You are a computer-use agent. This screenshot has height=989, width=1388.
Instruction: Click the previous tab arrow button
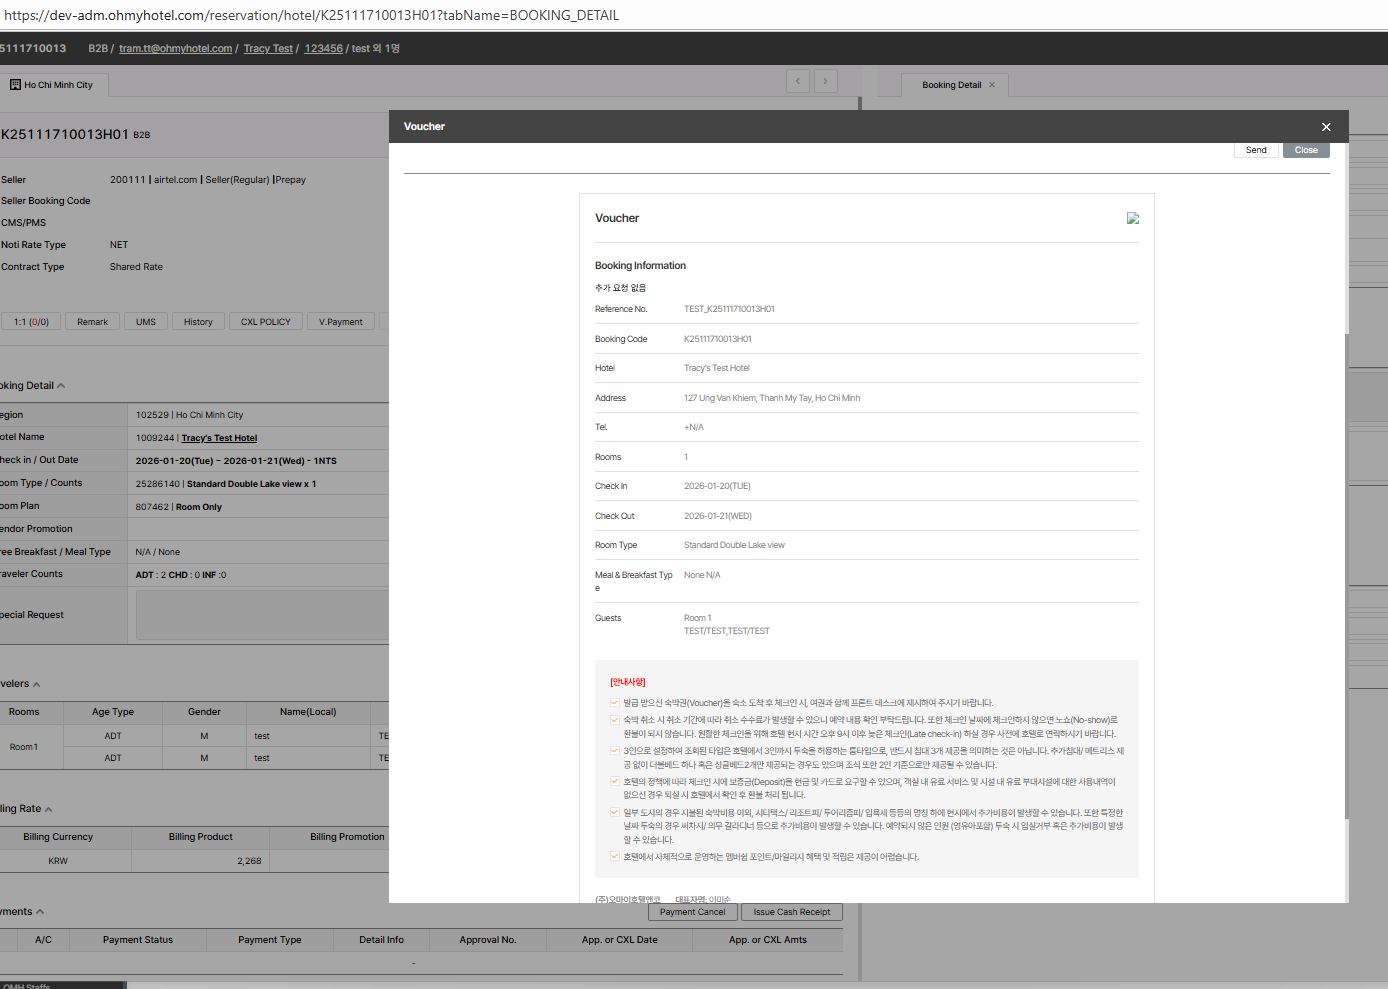tap(798, 81)
